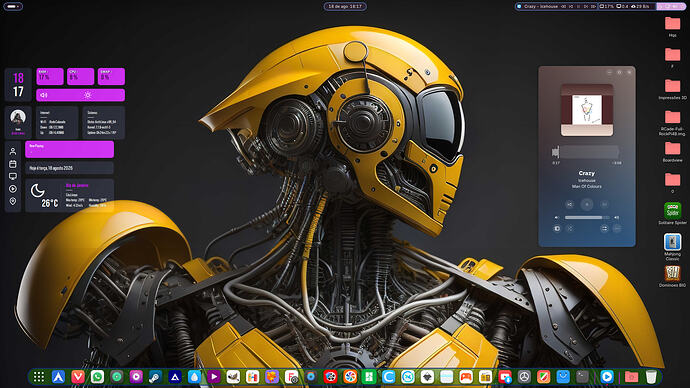This screenshot has height=388, width=690.
Task: Toggle dark theme in music player
Action: [557, 228]
